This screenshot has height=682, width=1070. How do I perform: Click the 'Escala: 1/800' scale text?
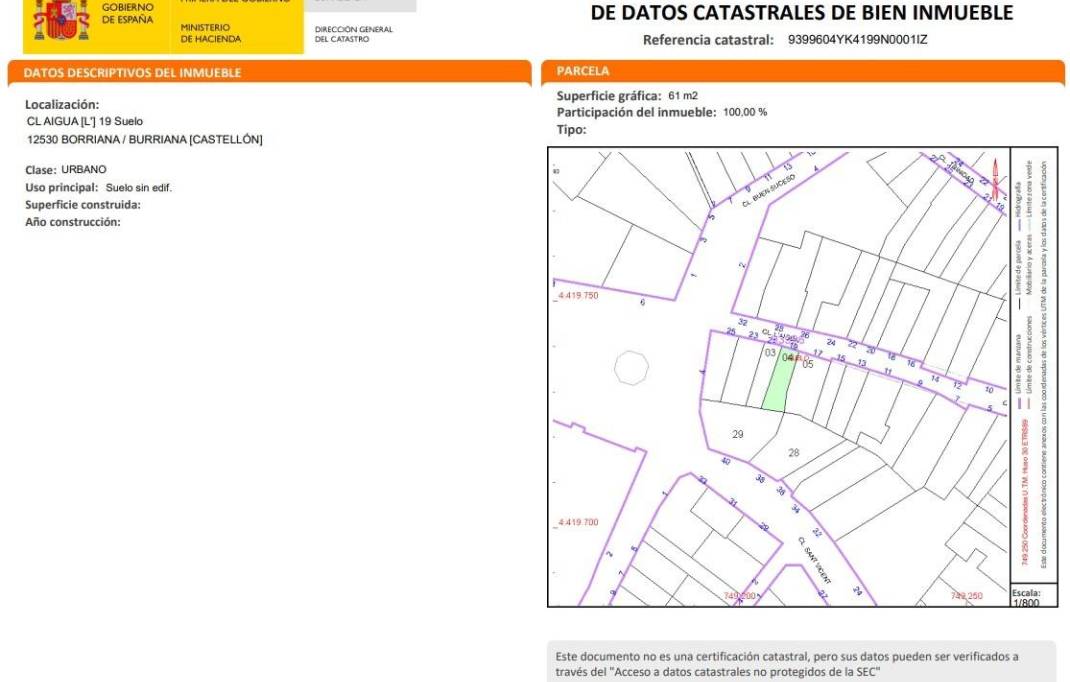click(x=1026, y=597)
